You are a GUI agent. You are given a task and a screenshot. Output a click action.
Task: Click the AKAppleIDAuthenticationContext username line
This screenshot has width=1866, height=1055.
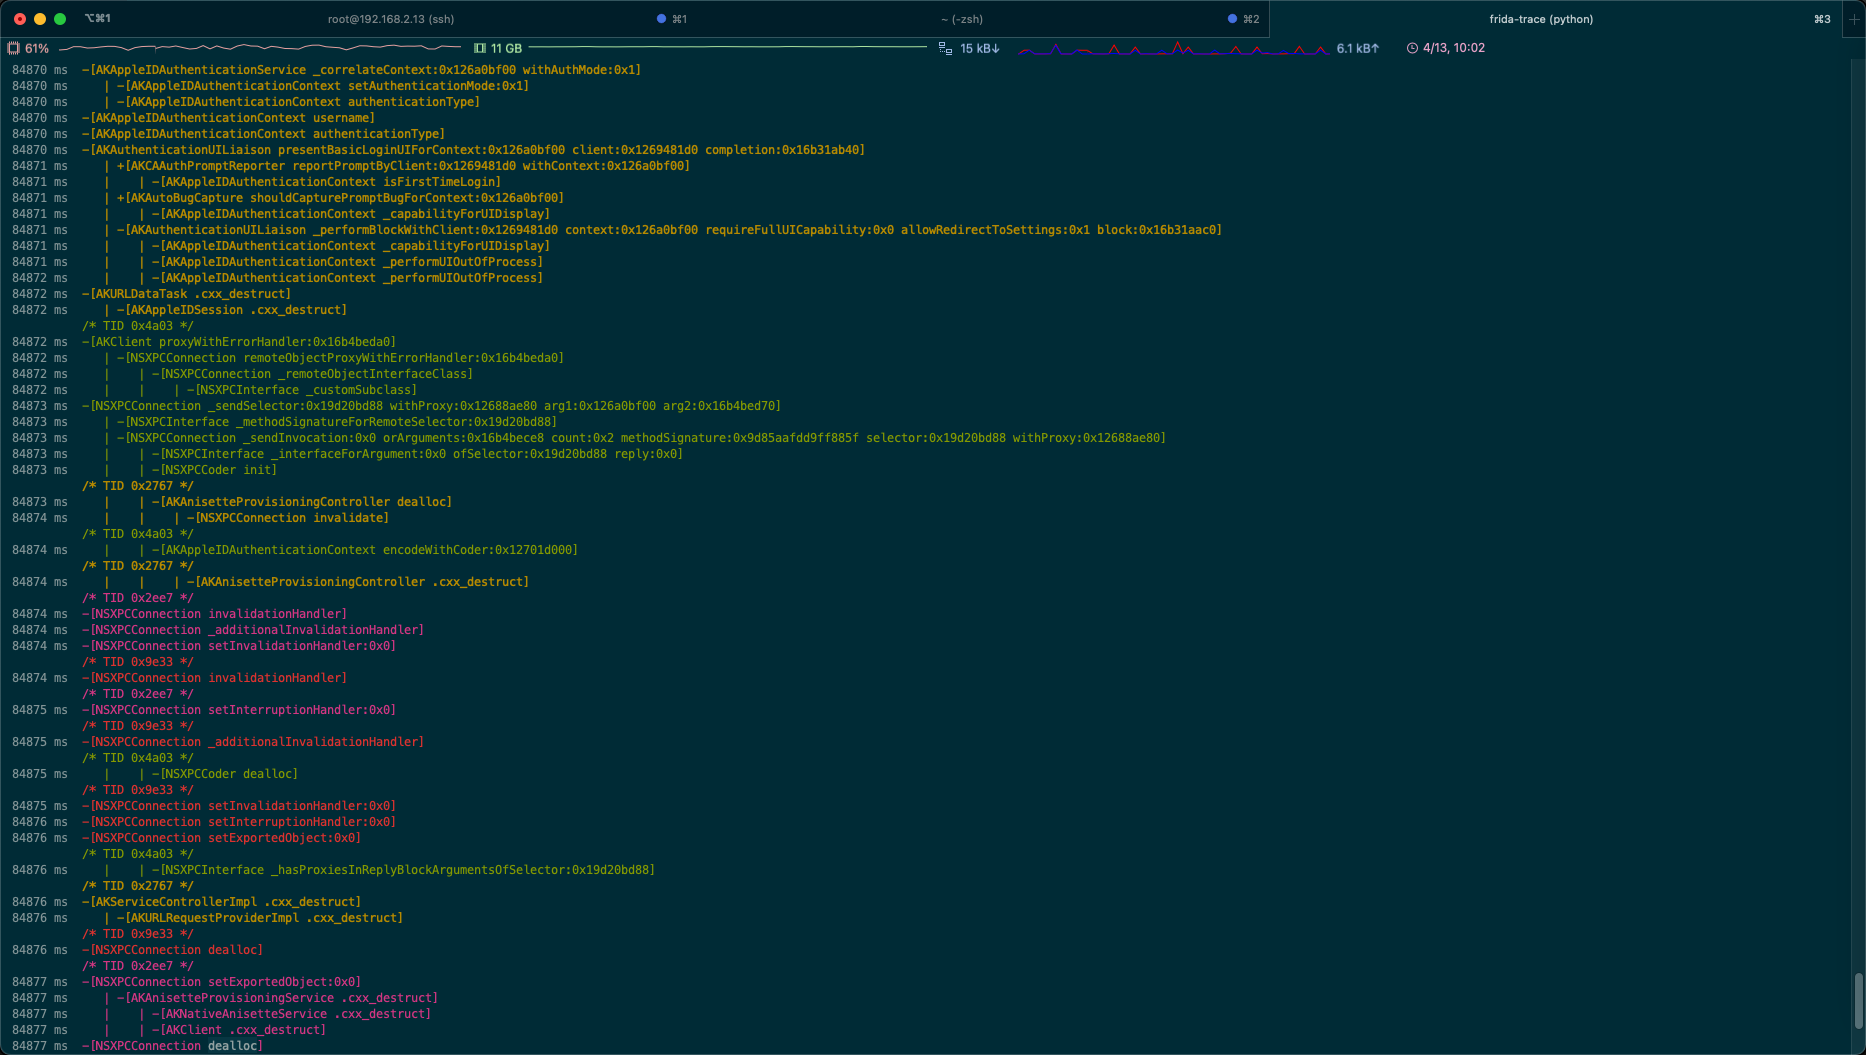(x=228, y=118)
